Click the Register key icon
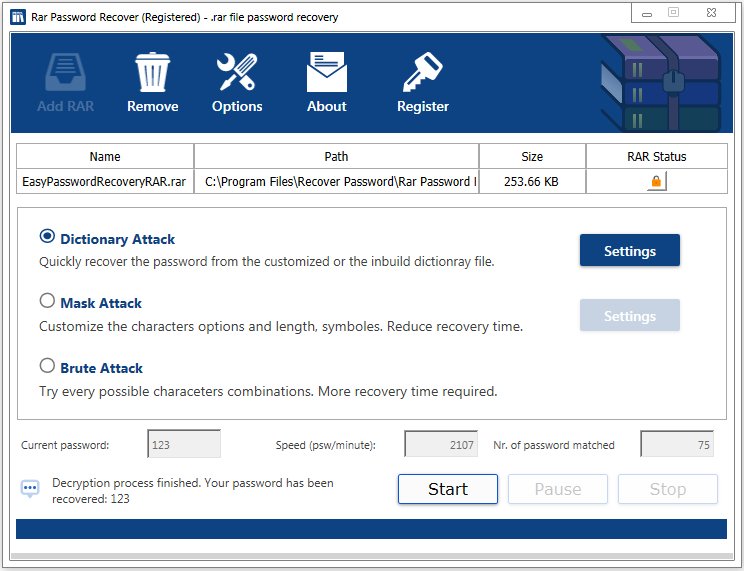Image resolution: width=744 pixels, height=571 pixels. (422, 72)
